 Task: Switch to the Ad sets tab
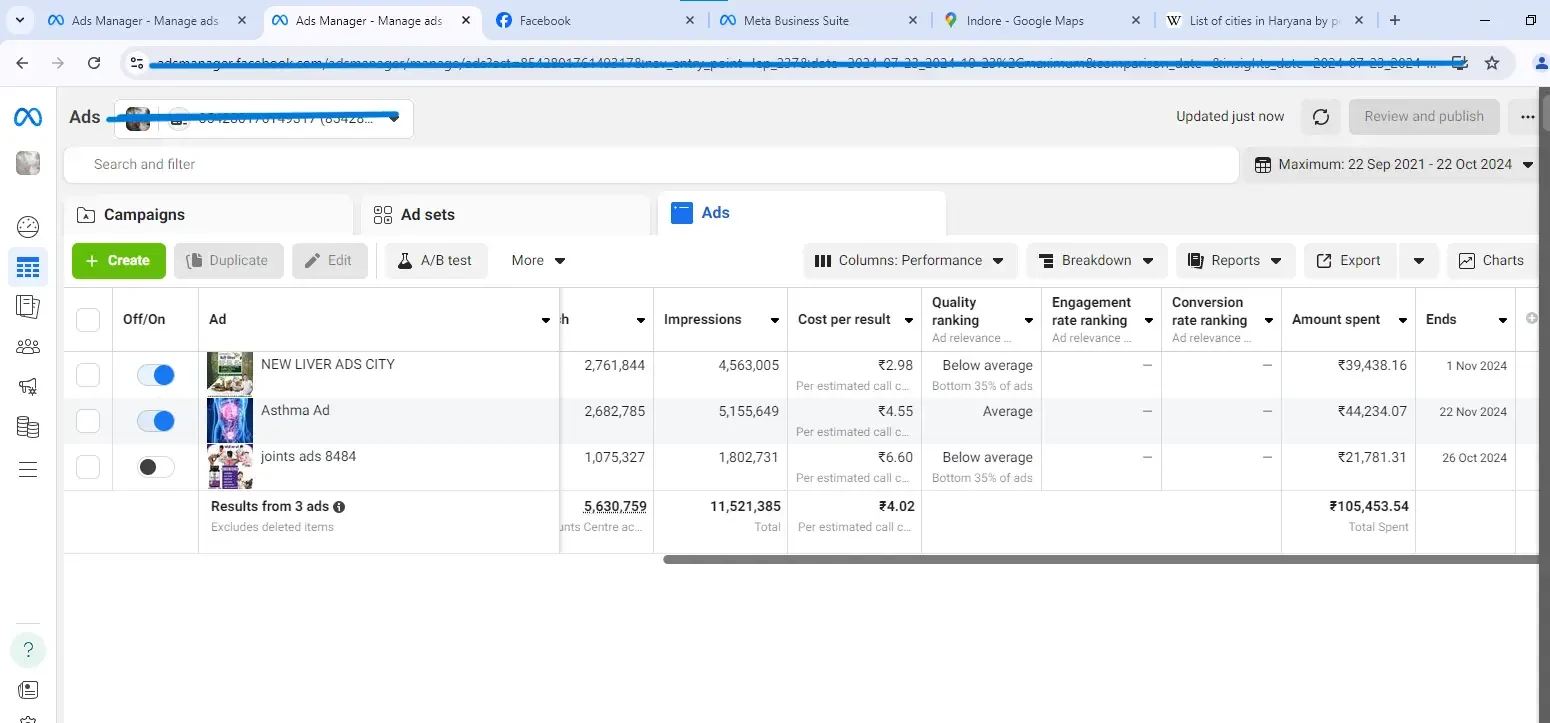point(428,215)
